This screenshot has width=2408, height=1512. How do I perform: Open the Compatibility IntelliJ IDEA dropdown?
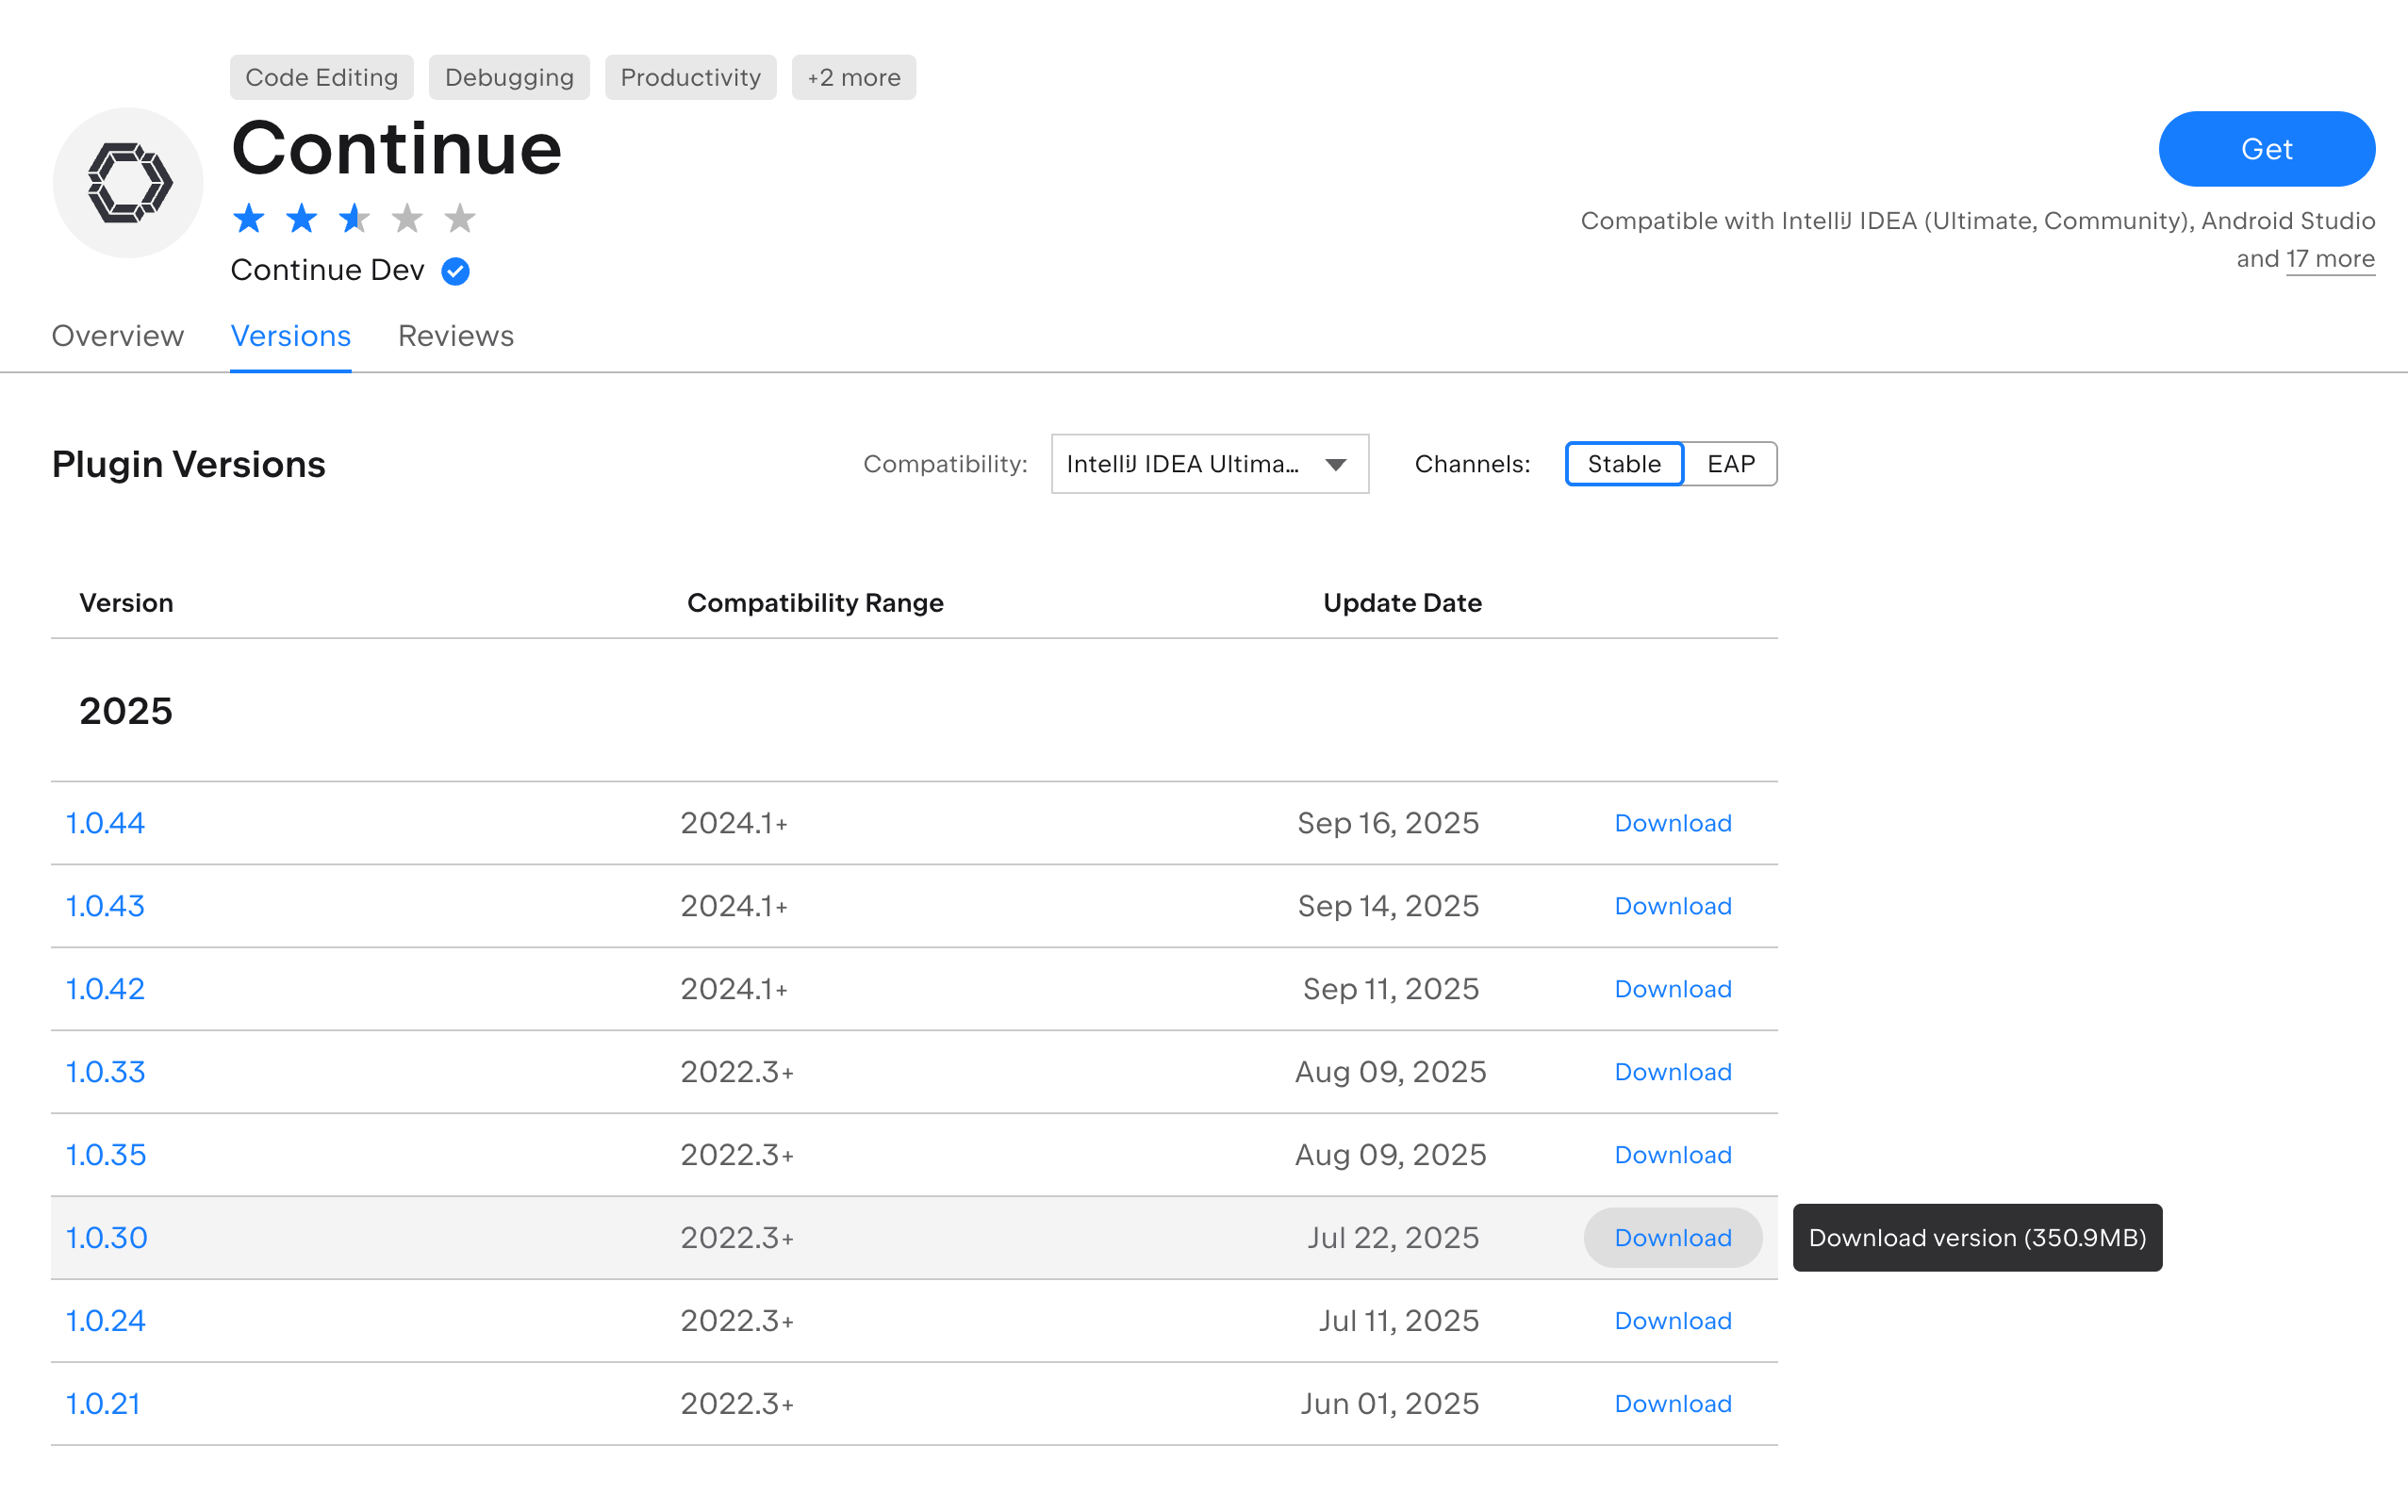pyautogui.click(x=1208, y=464)
